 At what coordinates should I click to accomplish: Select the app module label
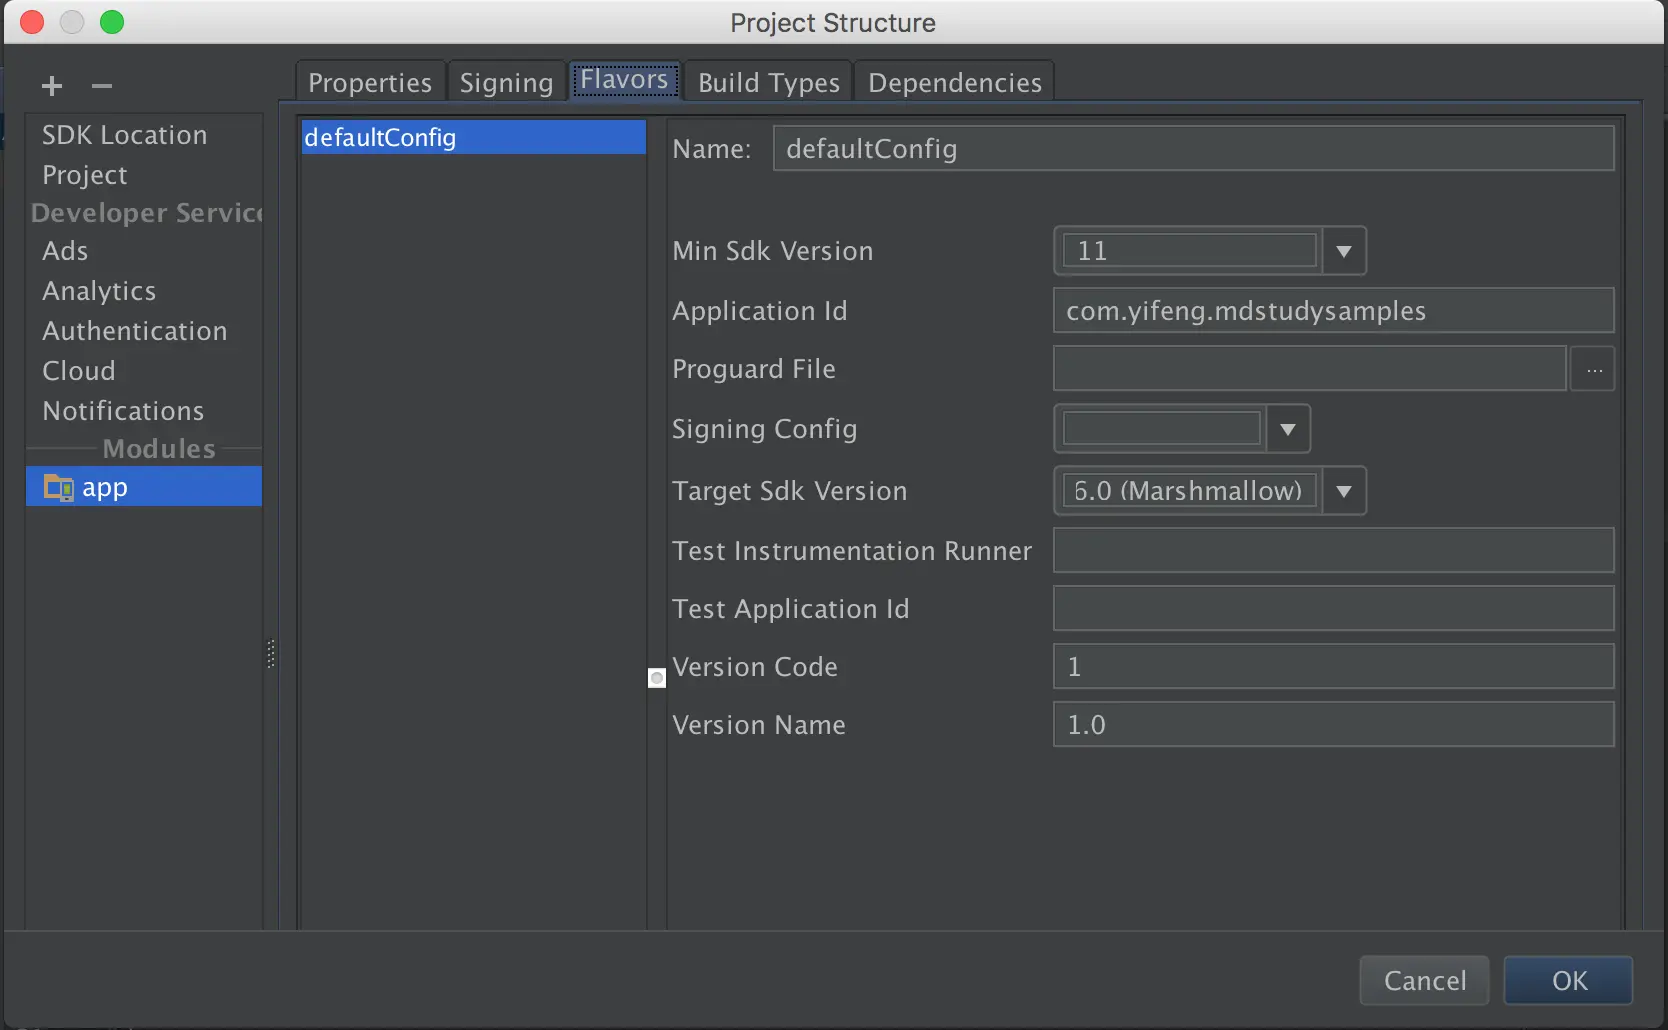(x=105, y=488)
